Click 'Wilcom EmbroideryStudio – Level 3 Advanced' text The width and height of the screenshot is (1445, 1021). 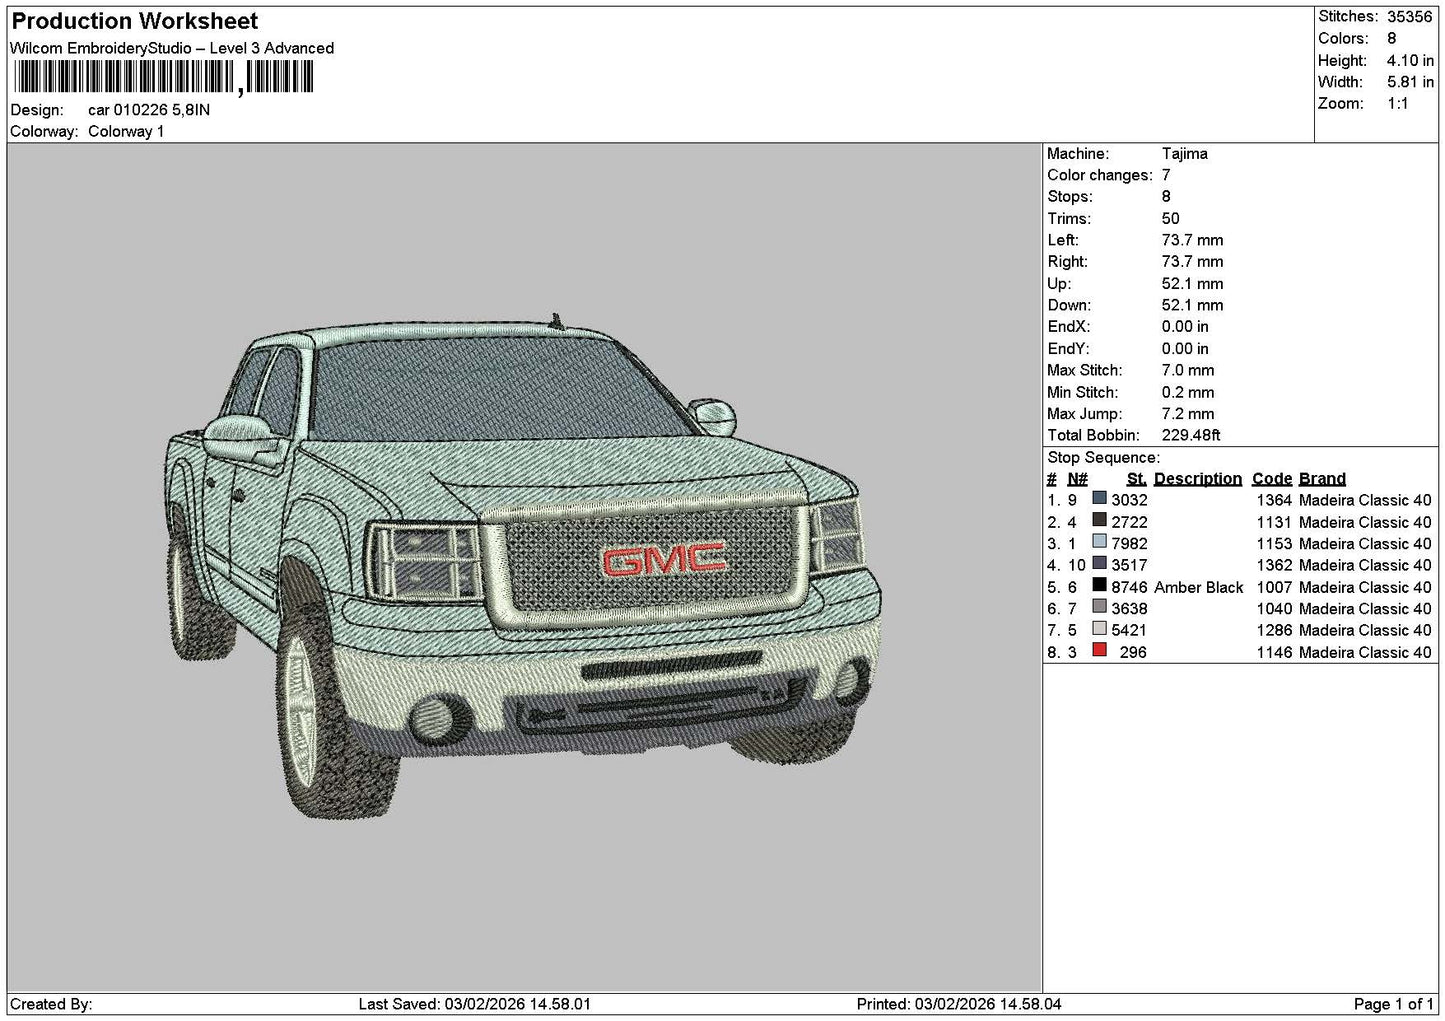pos(172,48)
